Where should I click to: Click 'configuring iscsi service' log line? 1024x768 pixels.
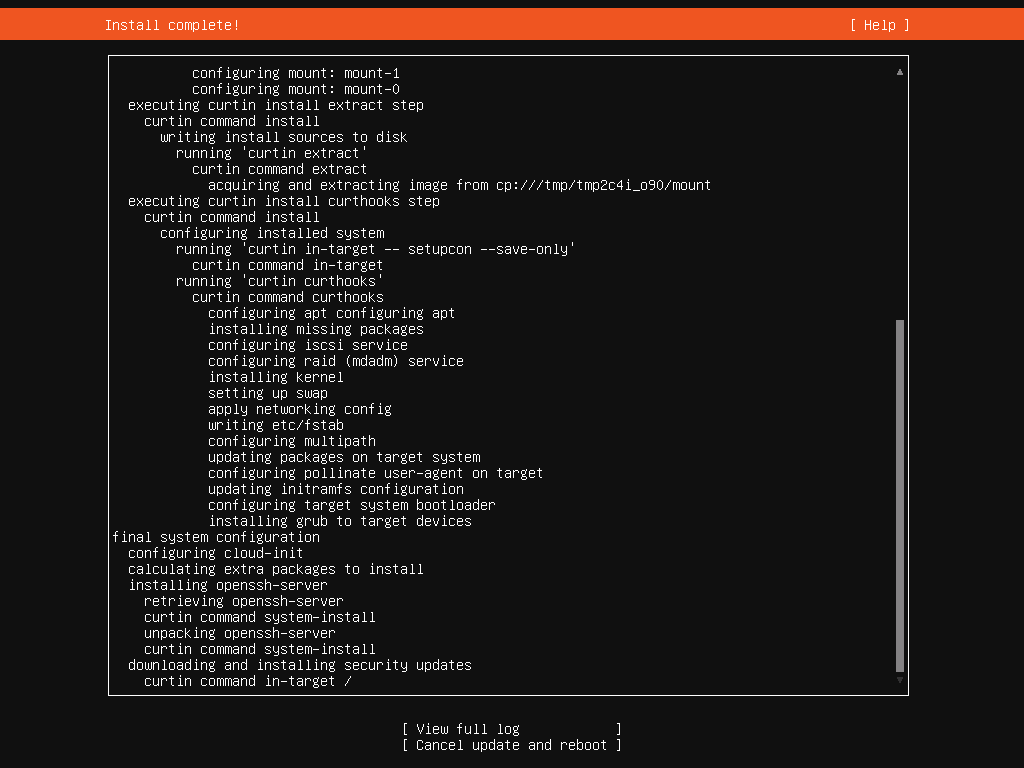click(x=308, y=345)
